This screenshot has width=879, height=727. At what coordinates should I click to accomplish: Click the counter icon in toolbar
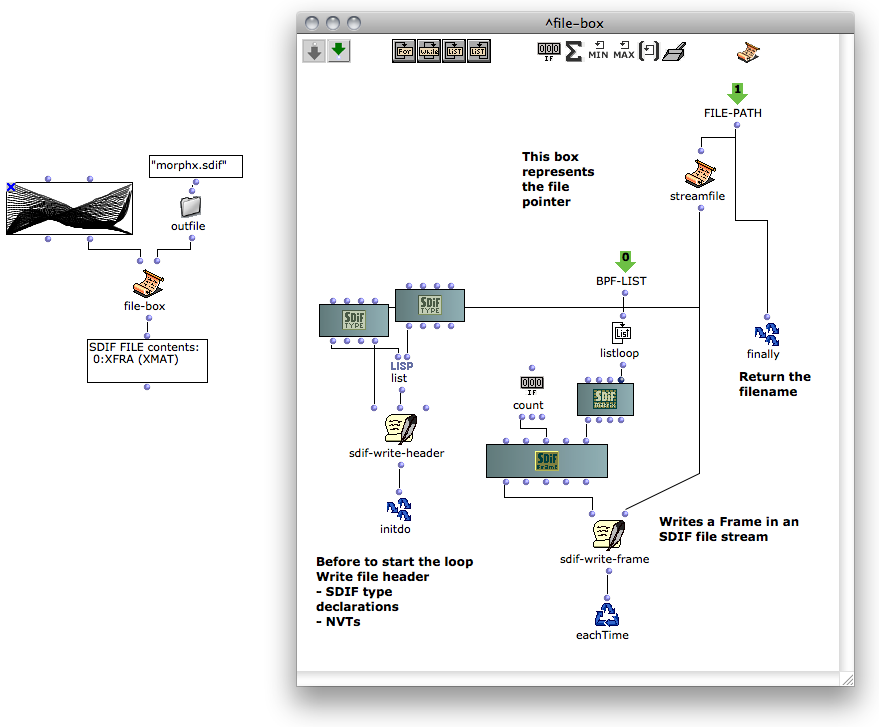[548, 52]
